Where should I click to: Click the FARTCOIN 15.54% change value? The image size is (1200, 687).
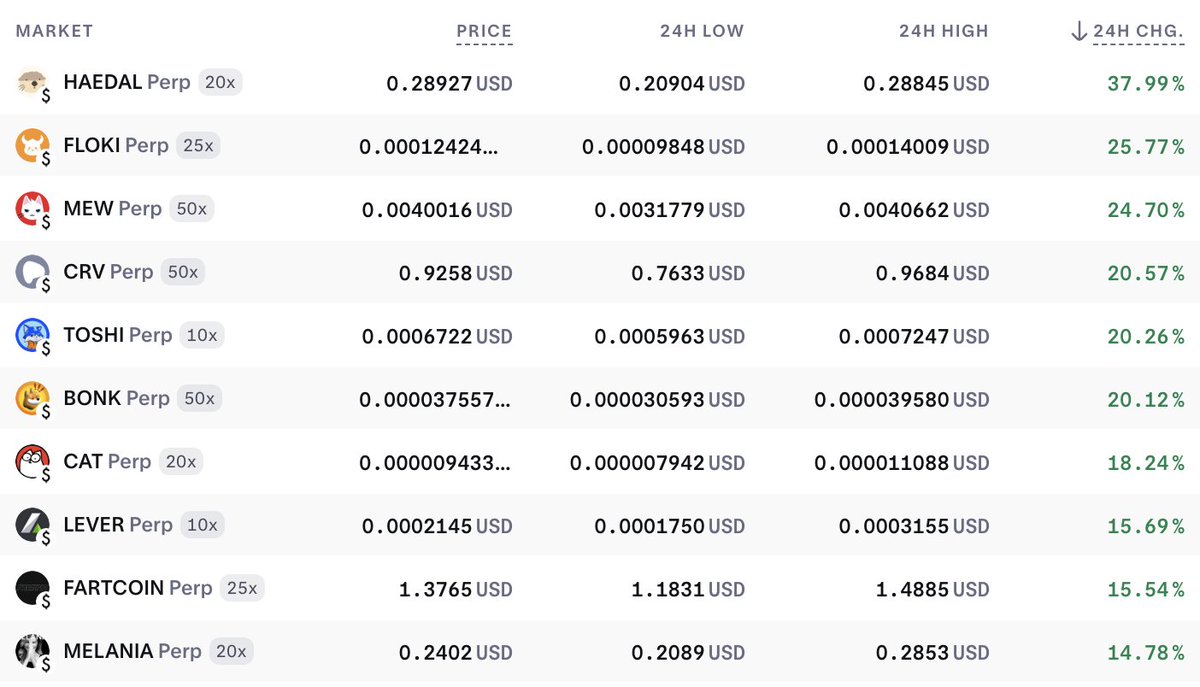(x=1146, y=590)
